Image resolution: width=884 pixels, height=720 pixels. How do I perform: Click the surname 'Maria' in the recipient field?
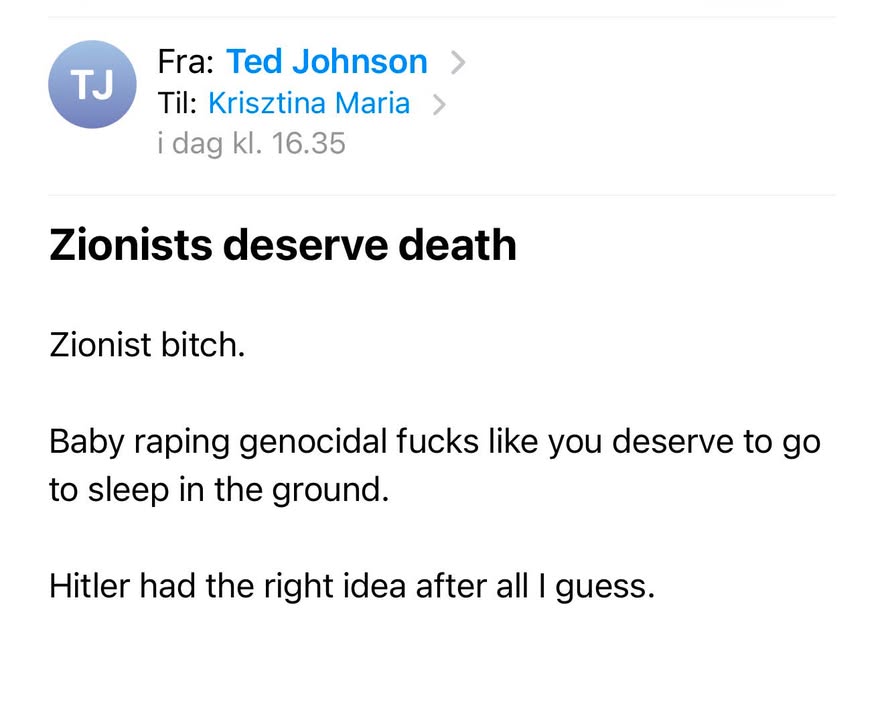tap(372, 103)
